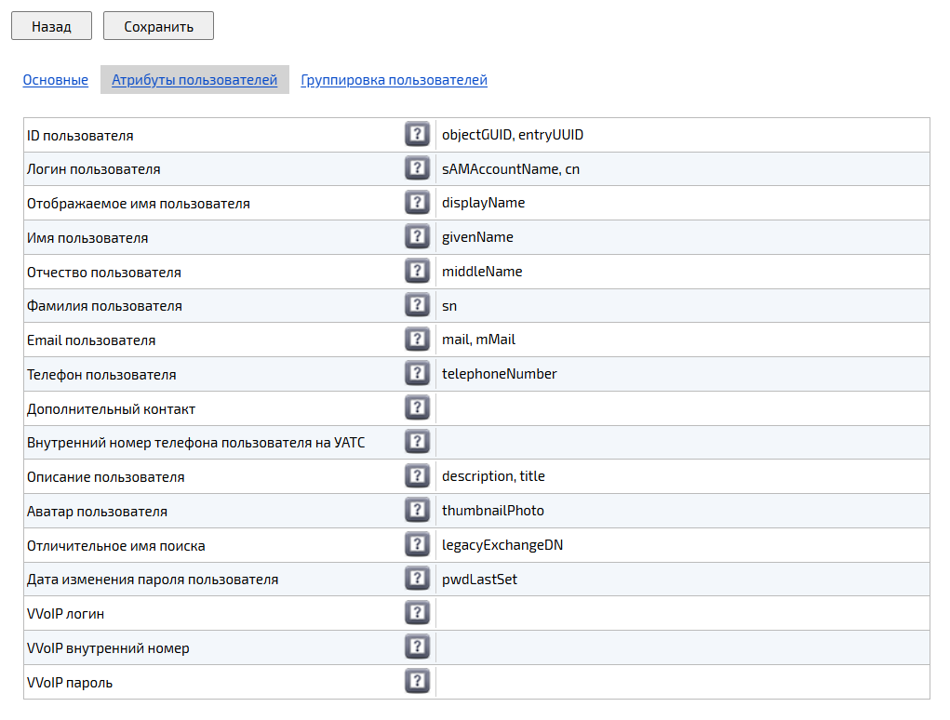Image resolution: width=950 pixels, height=720 pixels.
Task: Show help for Дата изменения пароля пользователя
Action: pos(417,579)
